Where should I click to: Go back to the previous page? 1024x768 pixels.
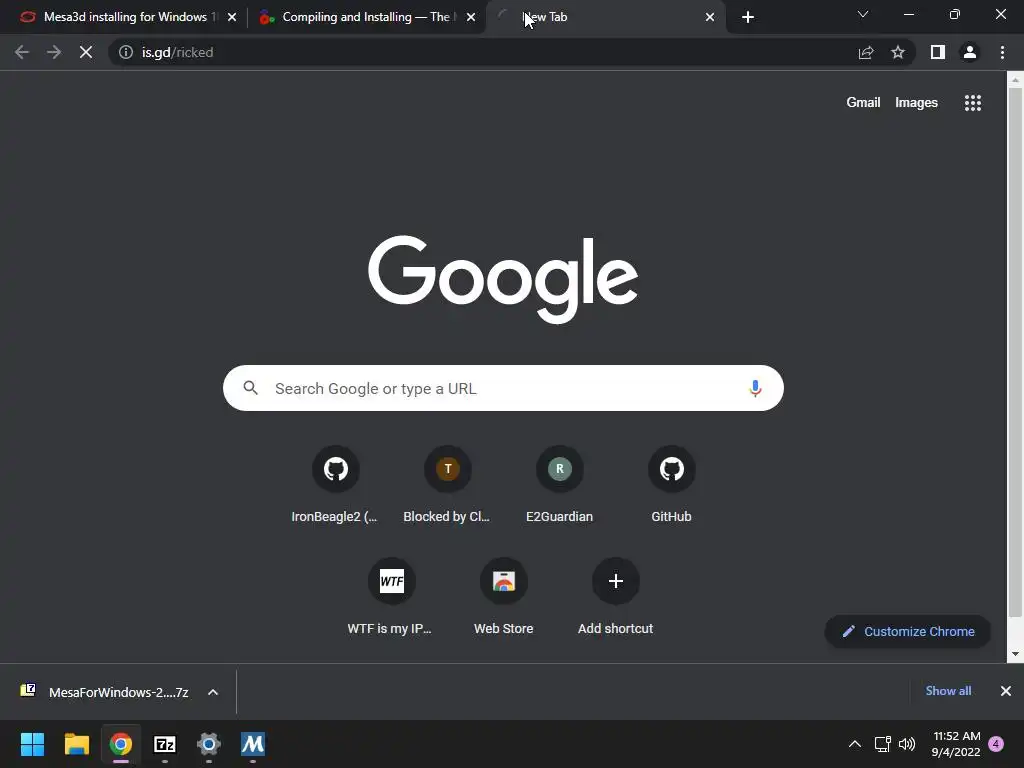click(22, 52)
